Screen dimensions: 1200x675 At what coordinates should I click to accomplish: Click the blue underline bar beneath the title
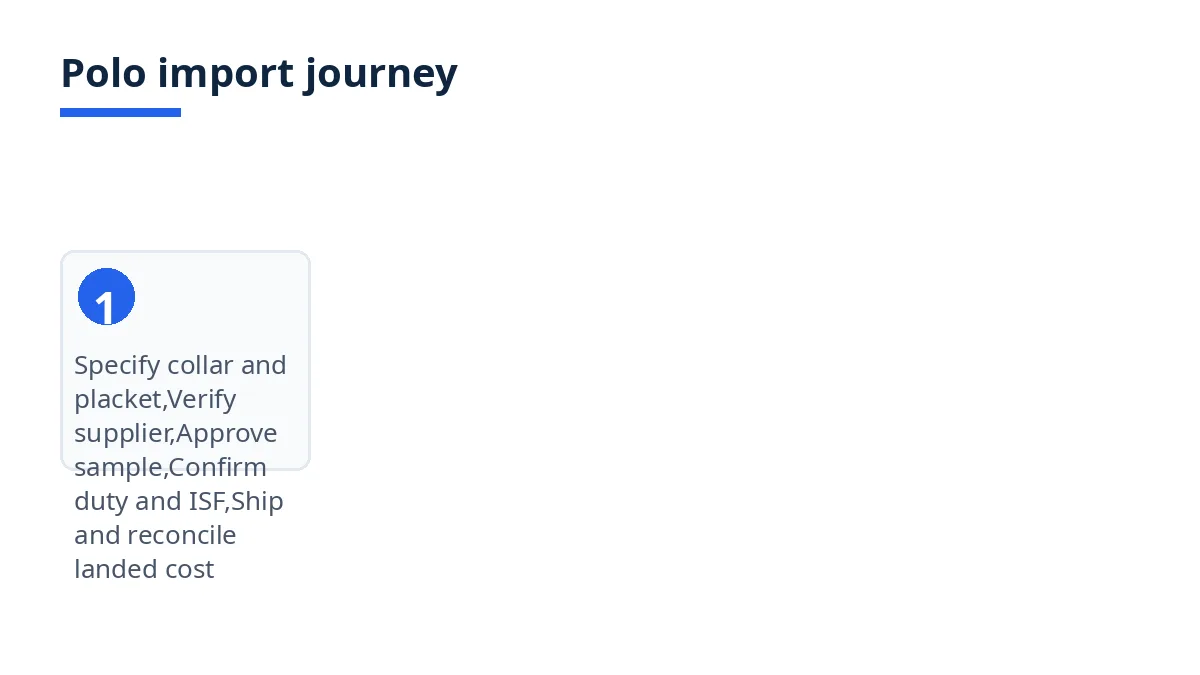(x=120, y=112)
